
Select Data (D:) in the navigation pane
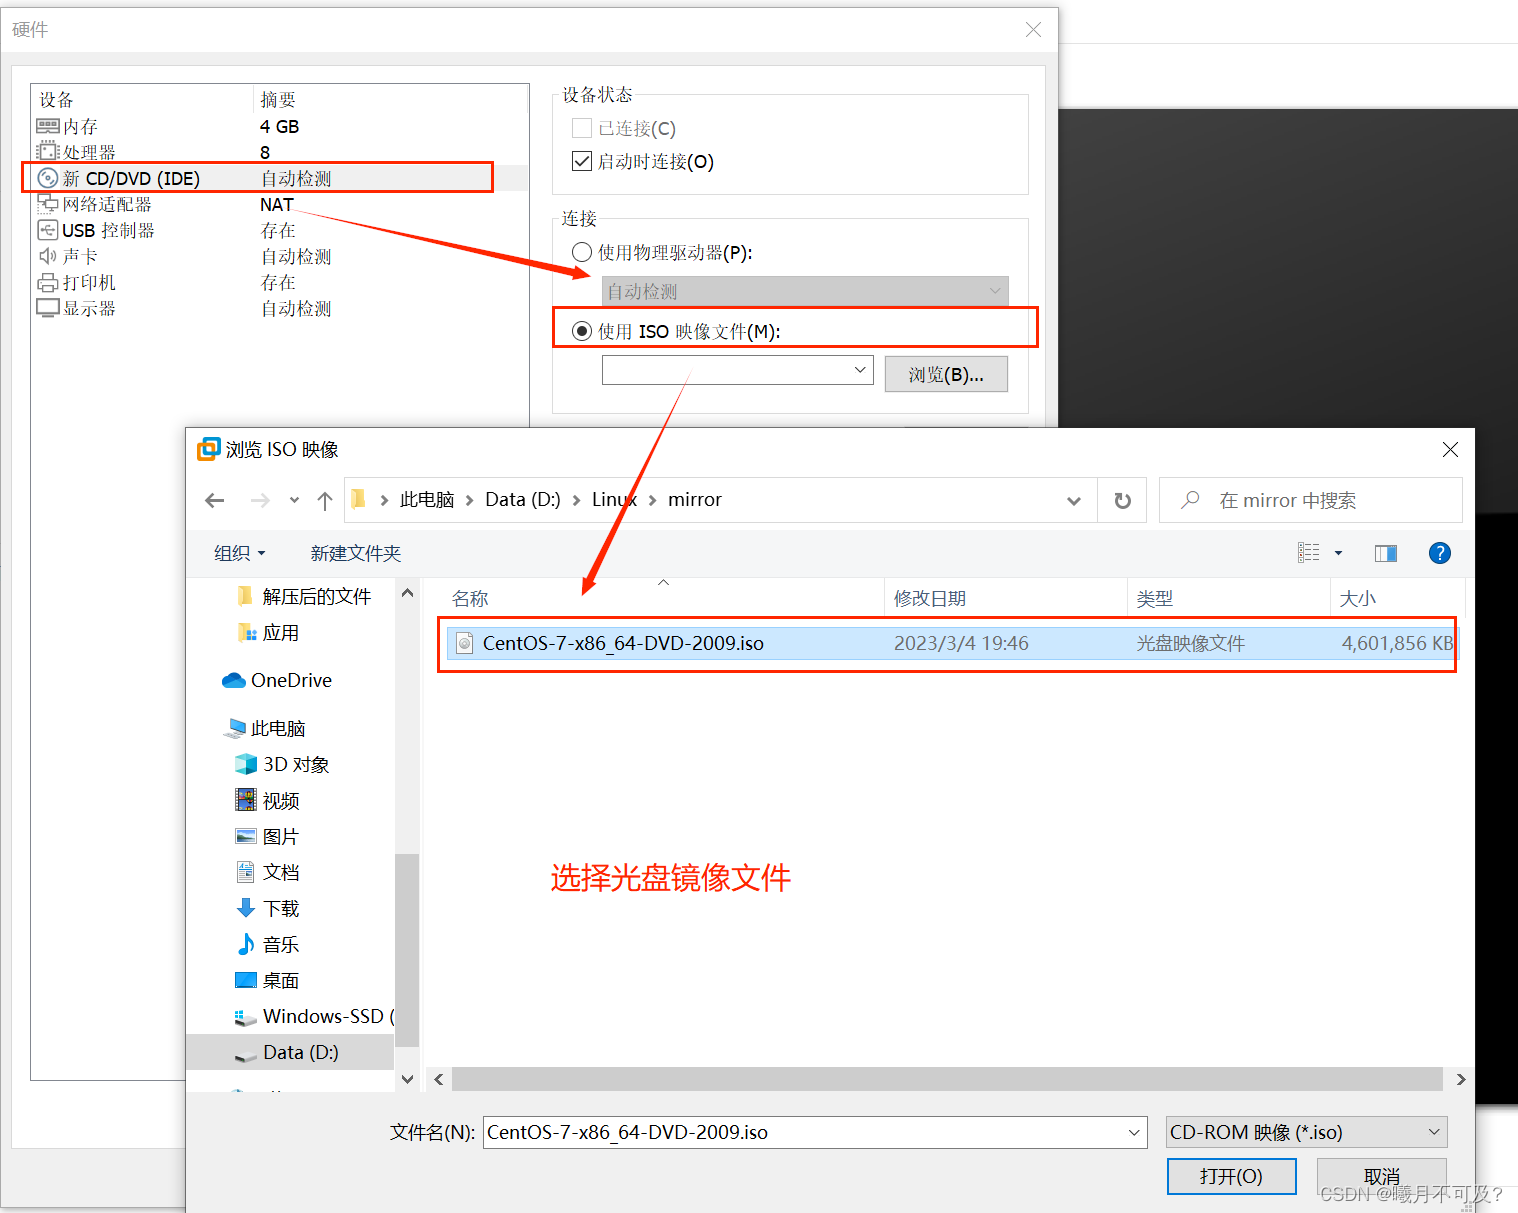coord(290,1052)
